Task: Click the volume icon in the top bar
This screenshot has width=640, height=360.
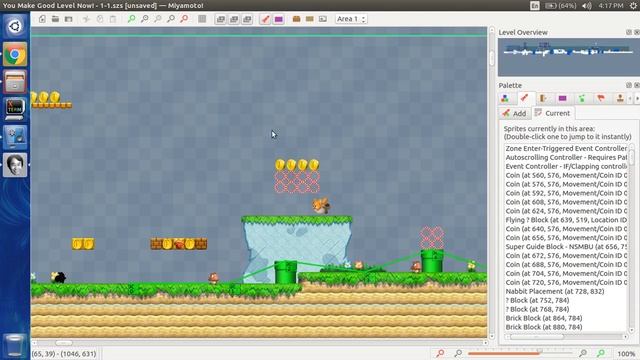Action: (x=587, y=5)
